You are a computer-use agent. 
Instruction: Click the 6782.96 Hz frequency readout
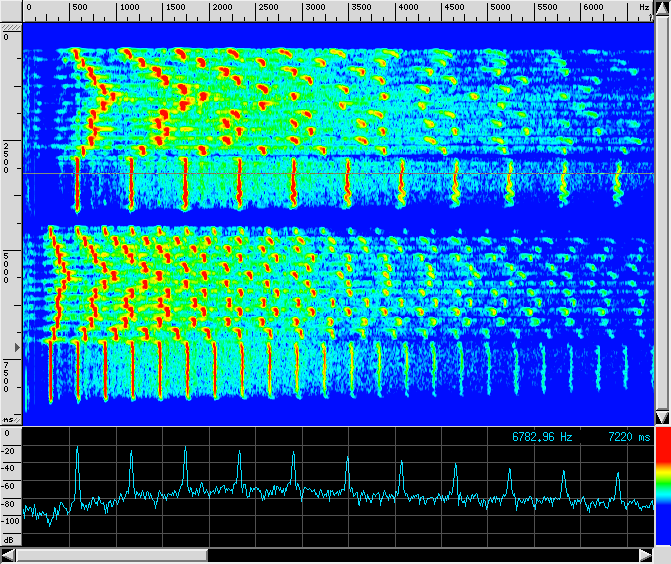[543, 438]
